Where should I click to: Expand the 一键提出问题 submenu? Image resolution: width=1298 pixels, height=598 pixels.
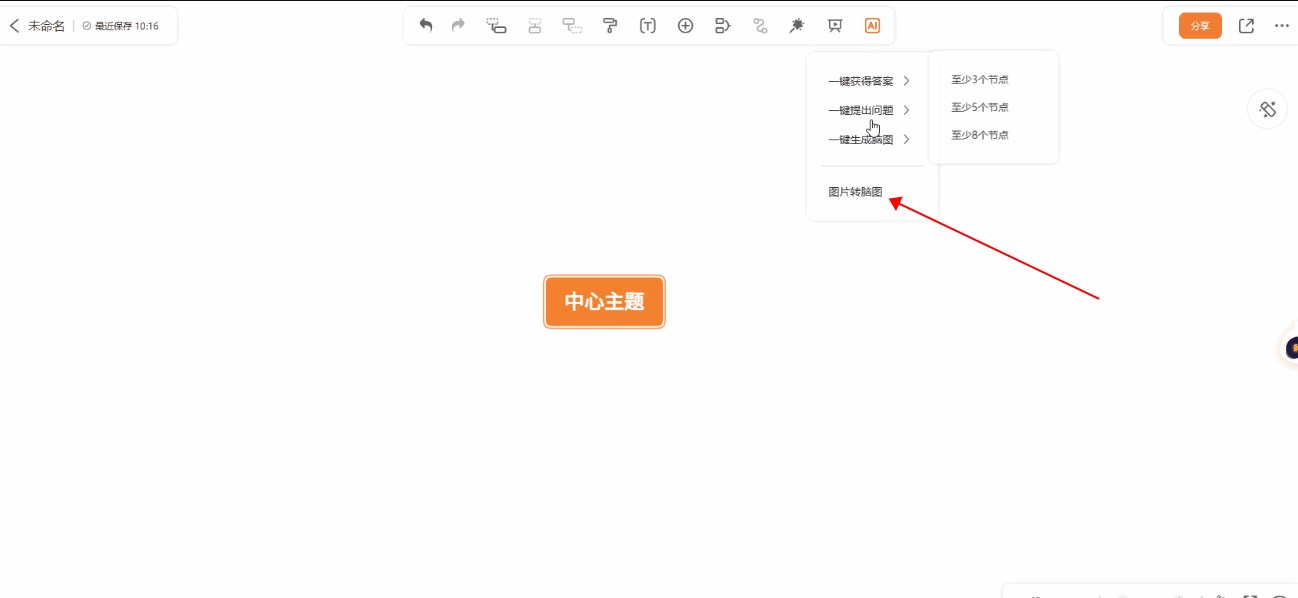868,110
